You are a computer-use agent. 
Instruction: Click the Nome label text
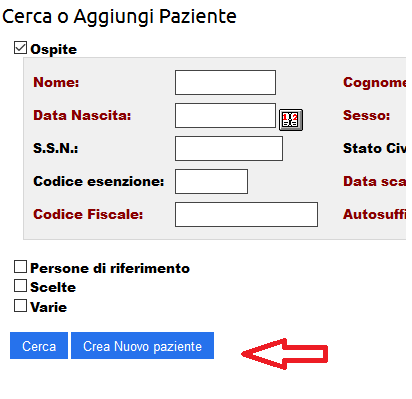coord(56,82)
